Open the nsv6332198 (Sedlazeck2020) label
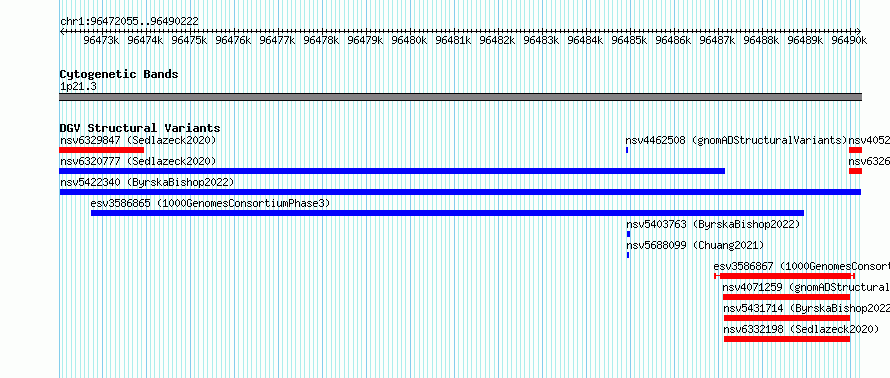This screenshot has width=890, height=378. (801, 329)
